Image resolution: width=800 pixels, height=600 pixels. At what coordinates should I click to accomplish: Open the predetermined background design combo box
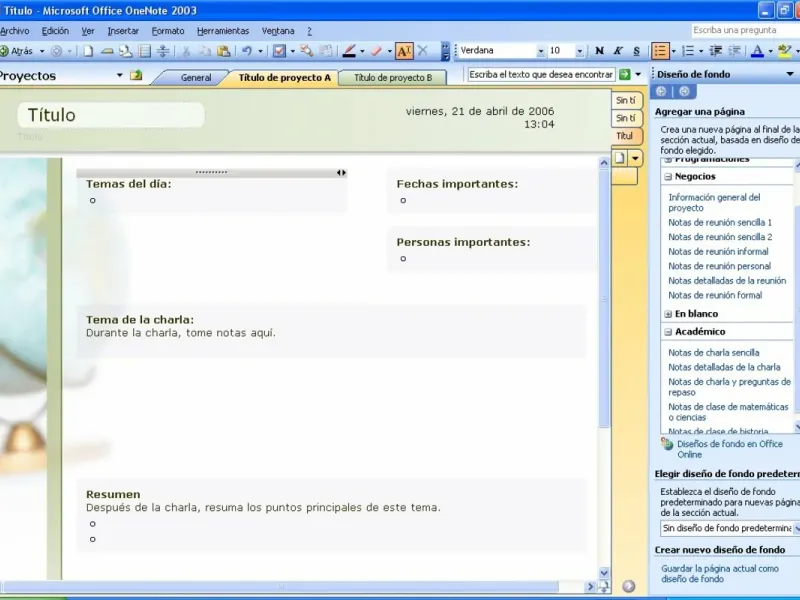(x=730, y=529)
